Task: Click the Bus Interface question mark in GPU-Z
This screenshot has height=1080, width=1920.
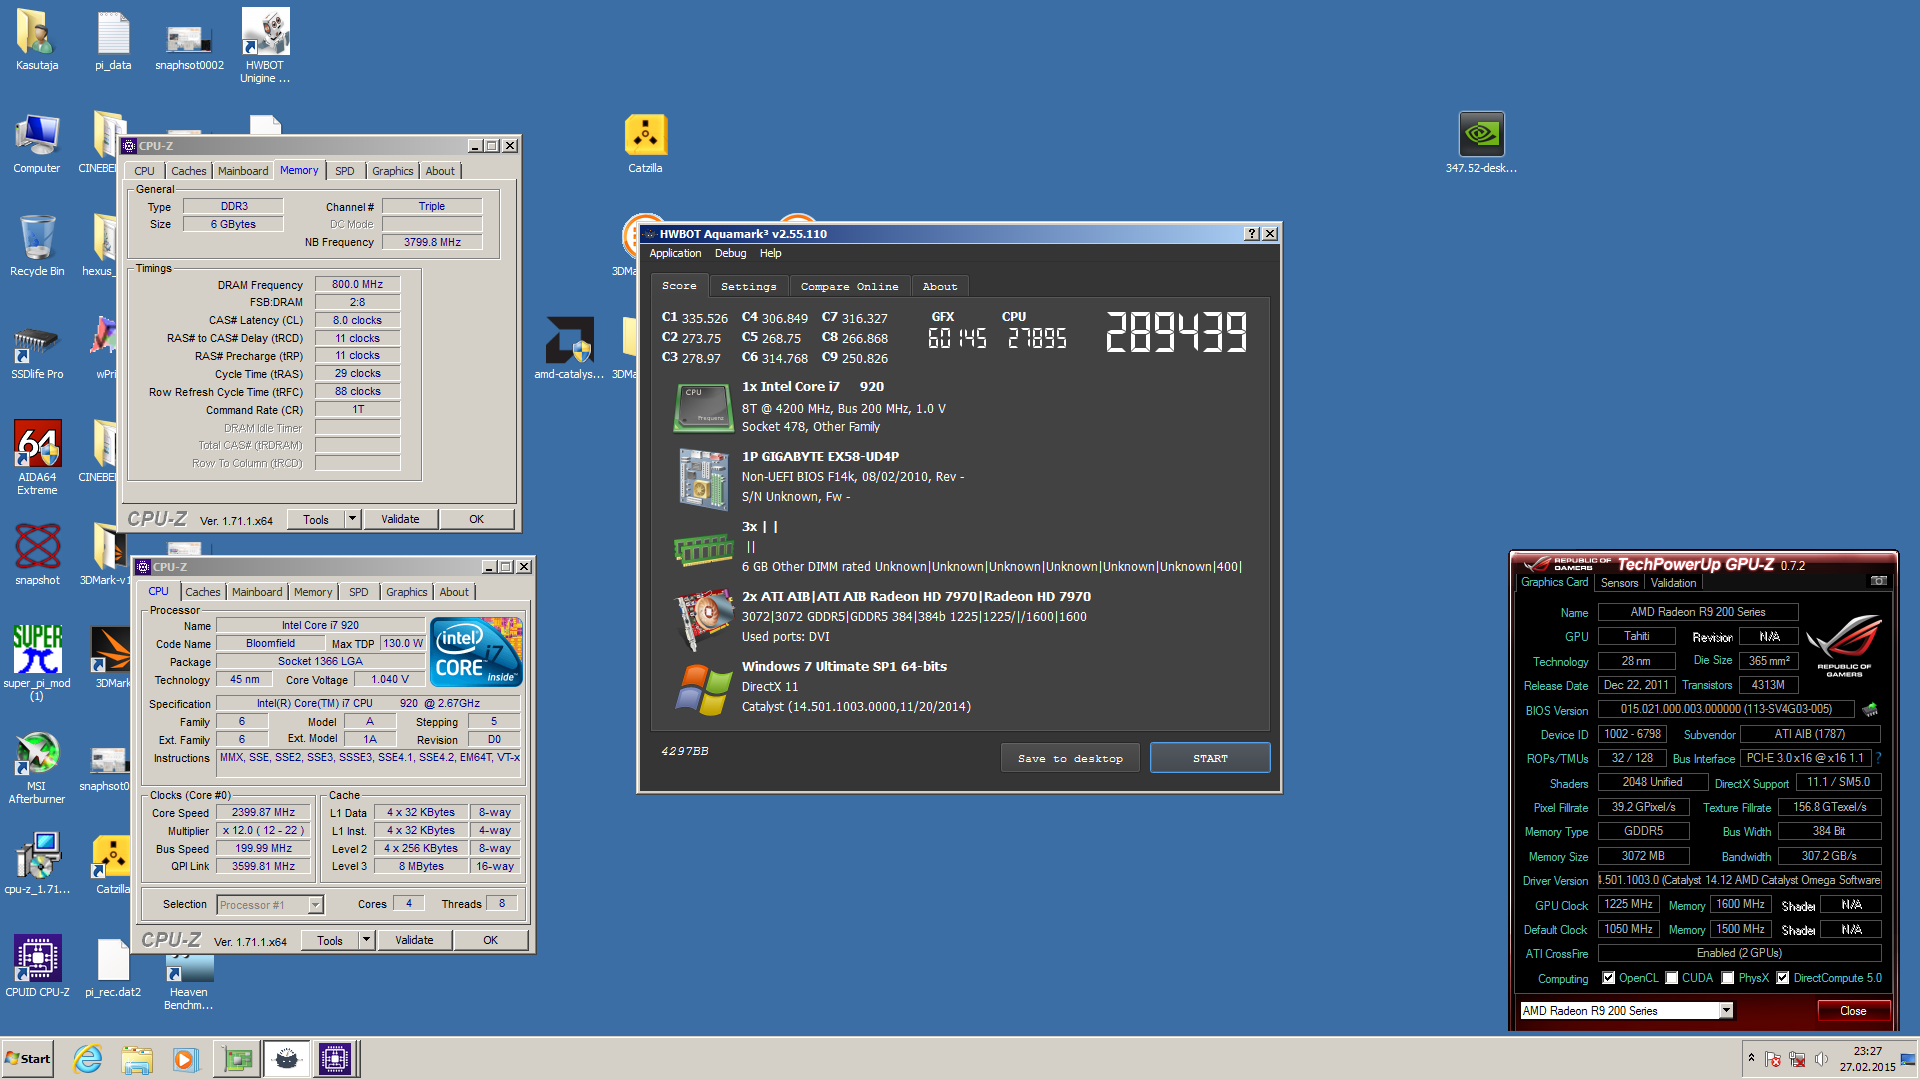Action: (1877, 758)
